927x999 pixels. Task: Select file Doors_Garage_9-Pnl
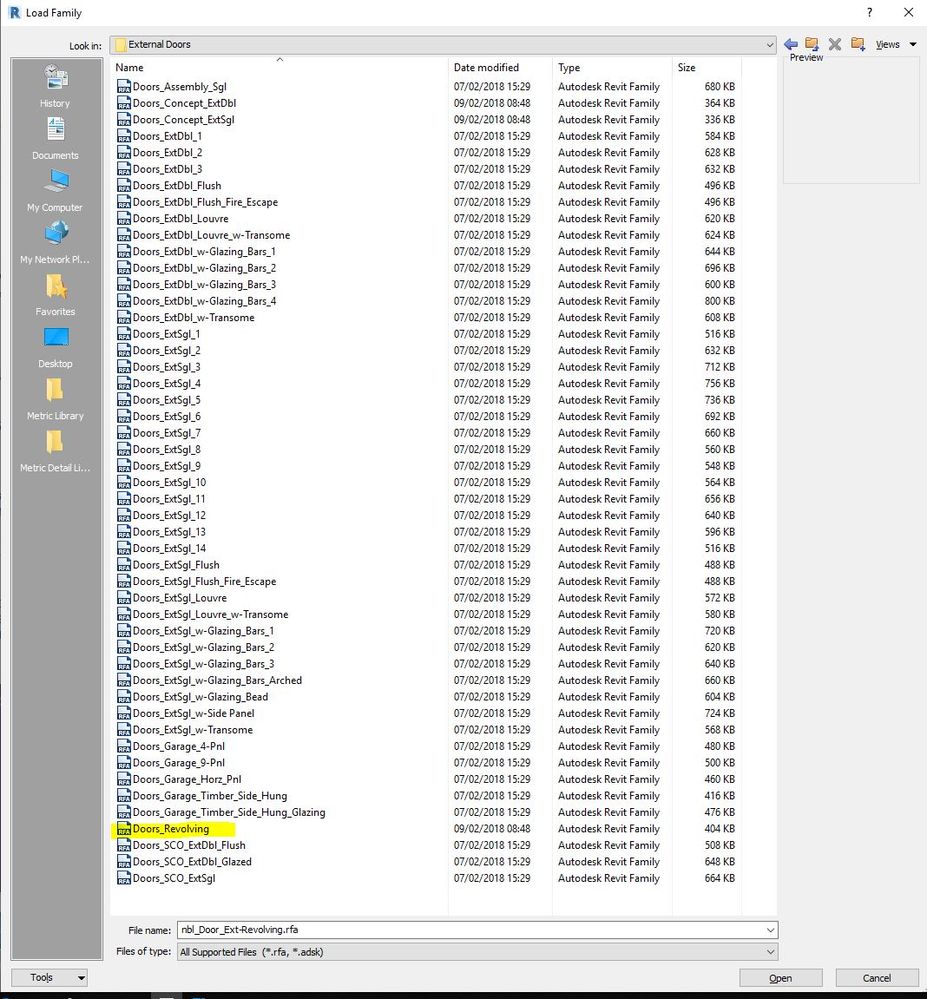click(178, 763)
